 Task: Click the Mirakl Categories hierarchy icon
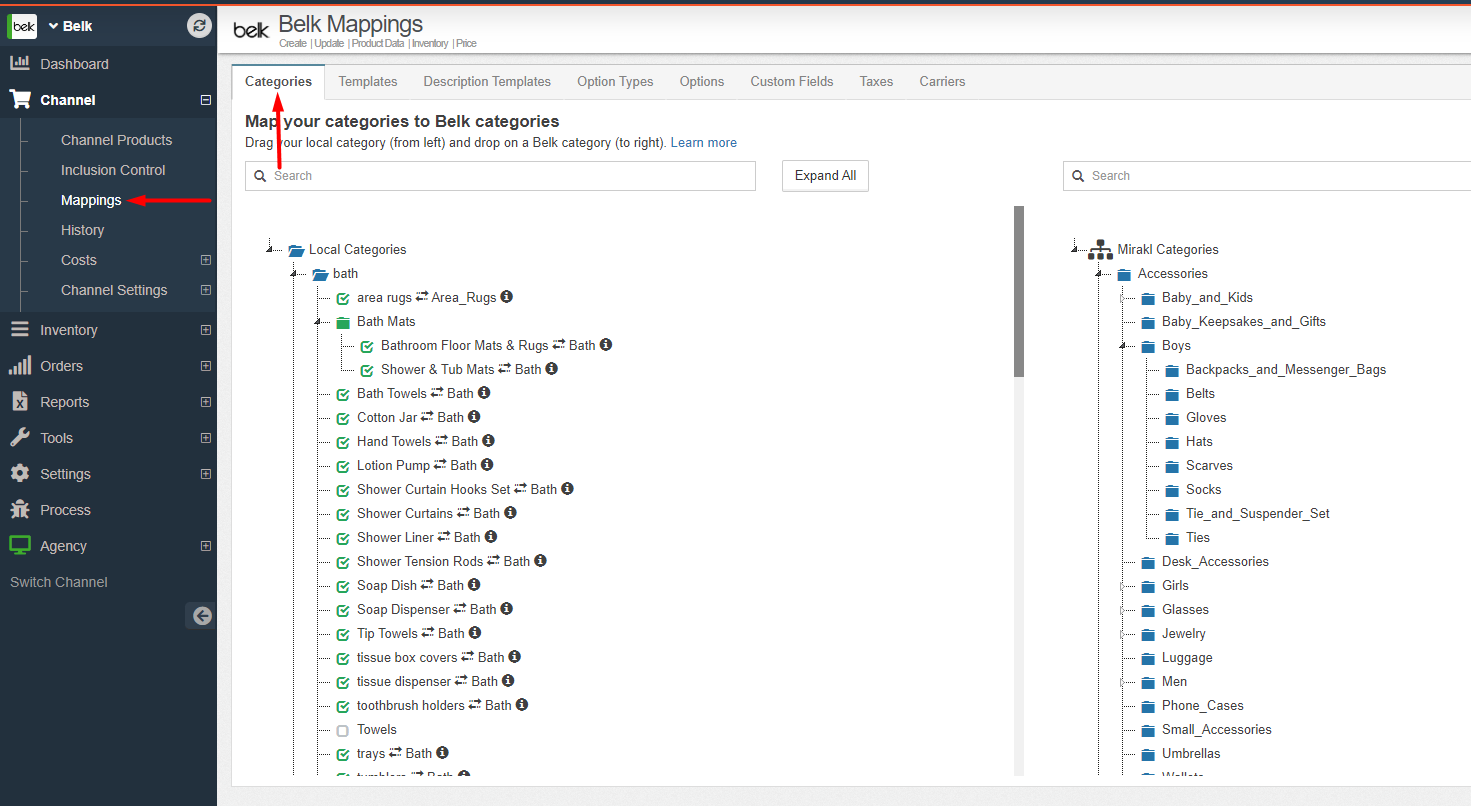[1100, 250]
